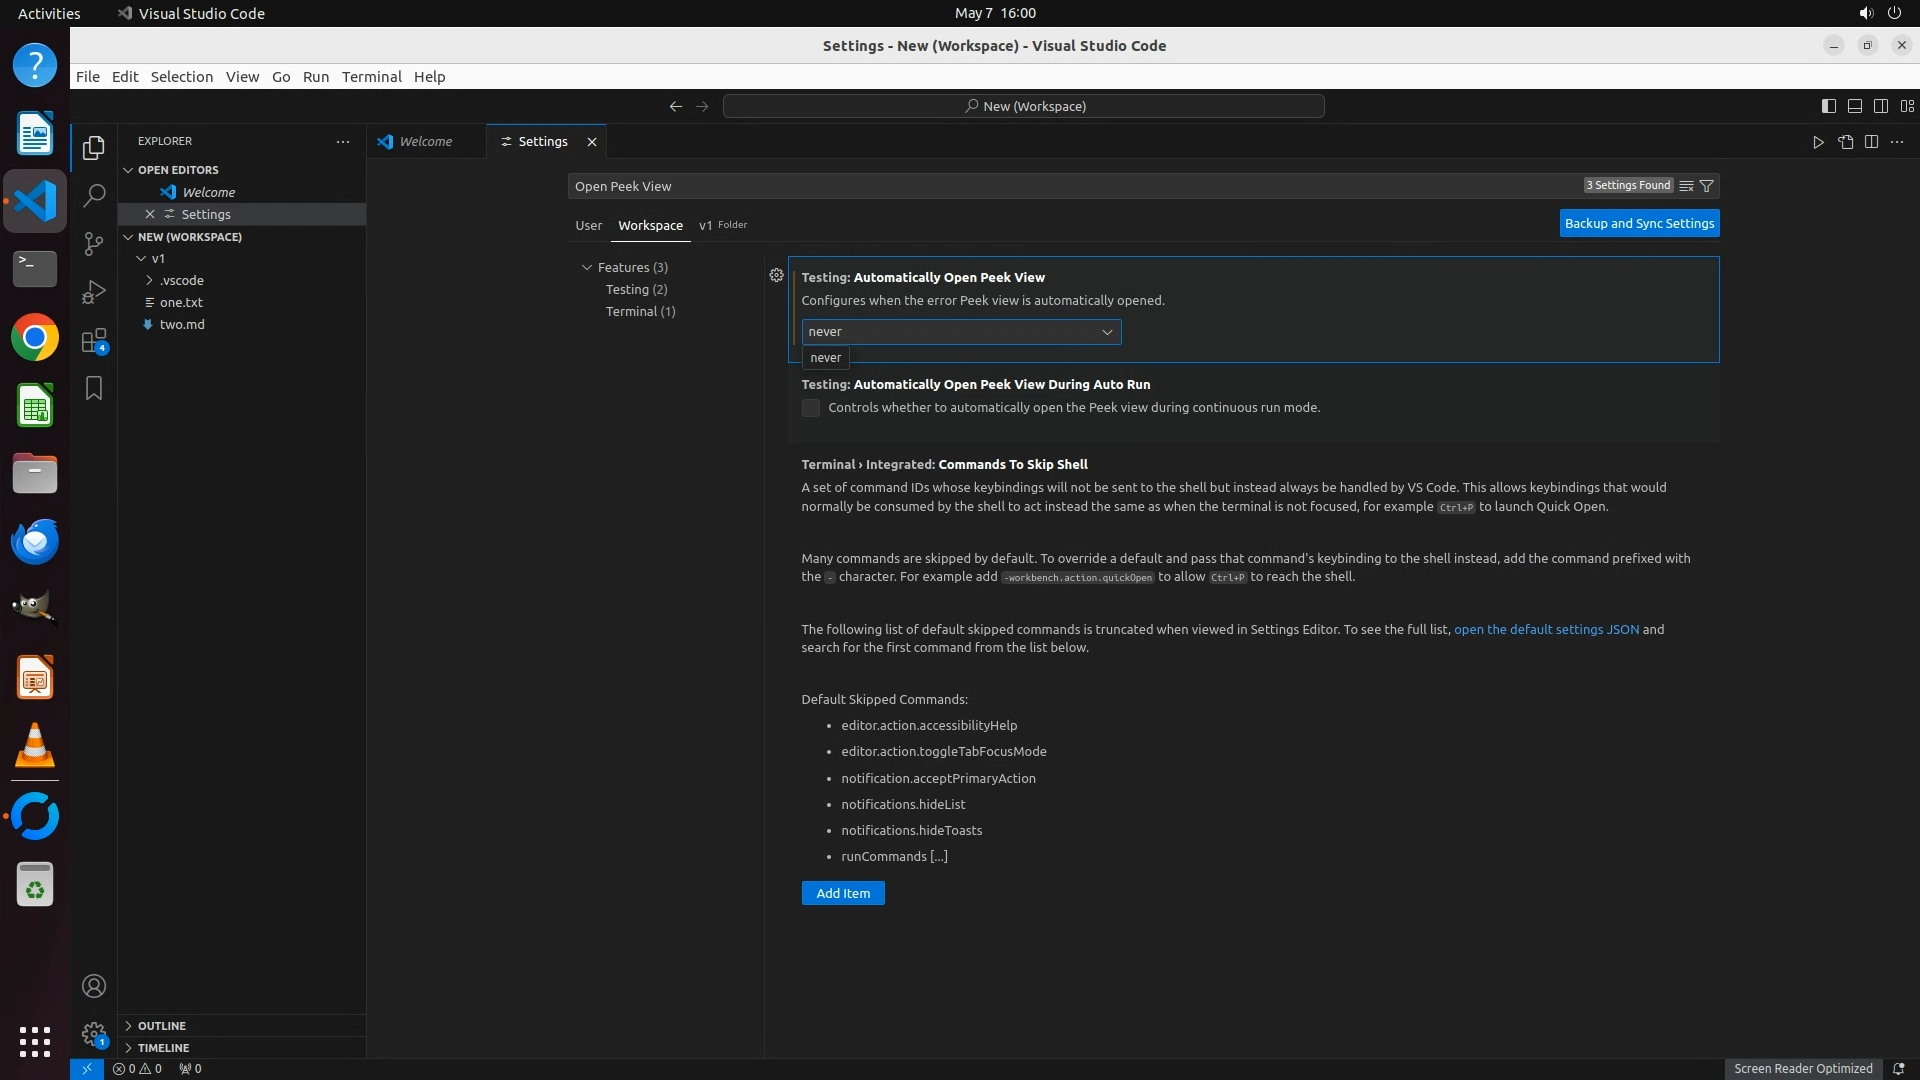This screenshot has height=1080, width=1920.
Task: Expand the Outline section
Action: pos(162,1026)
